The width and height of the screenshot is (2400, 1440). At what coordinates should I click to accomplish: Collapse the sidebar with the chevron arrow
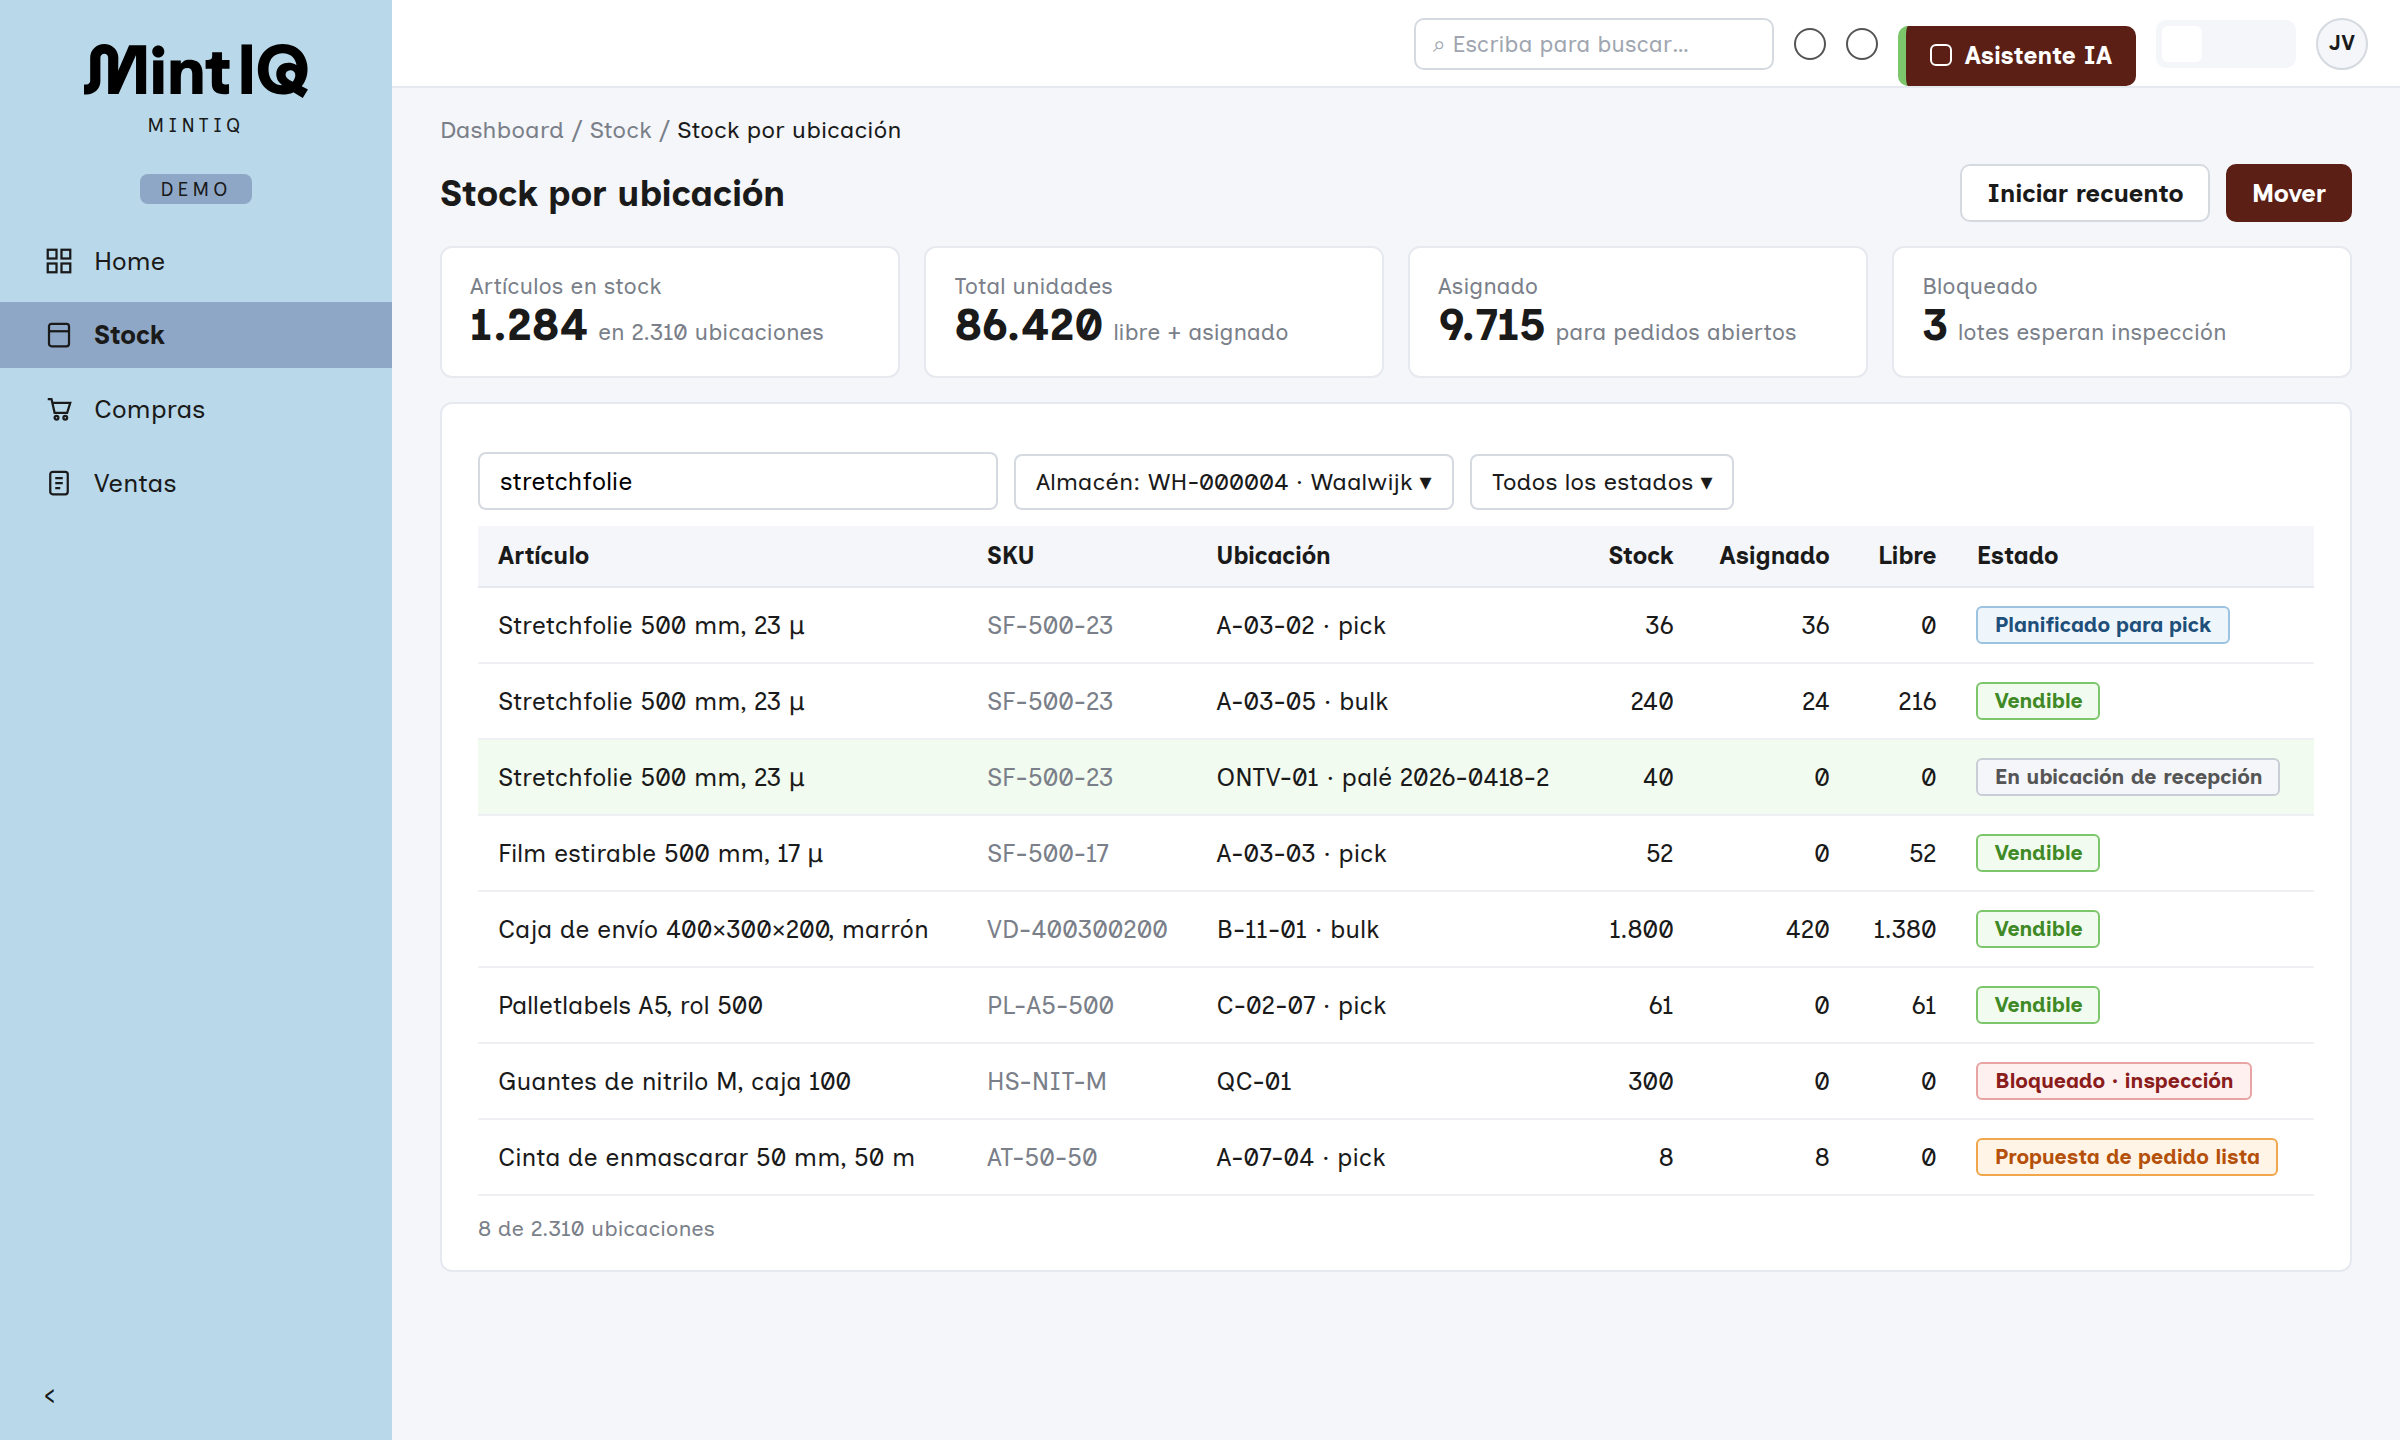50,1396
